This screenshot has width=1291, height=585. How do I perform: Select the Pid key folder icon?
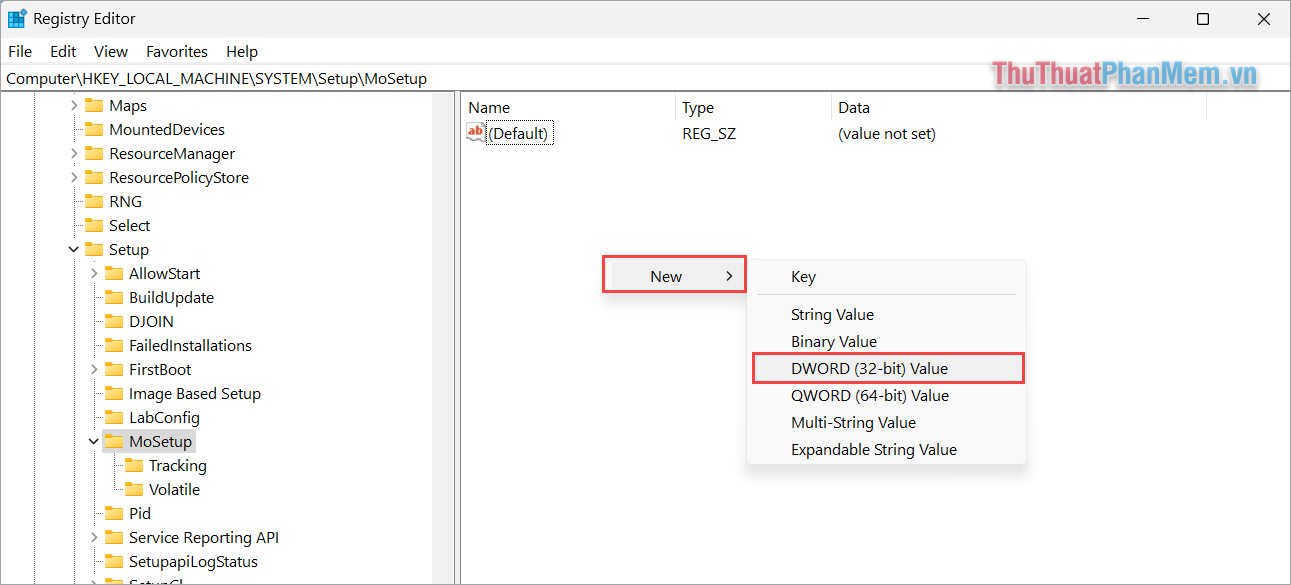pyautogui.click(x=115, y=513)
